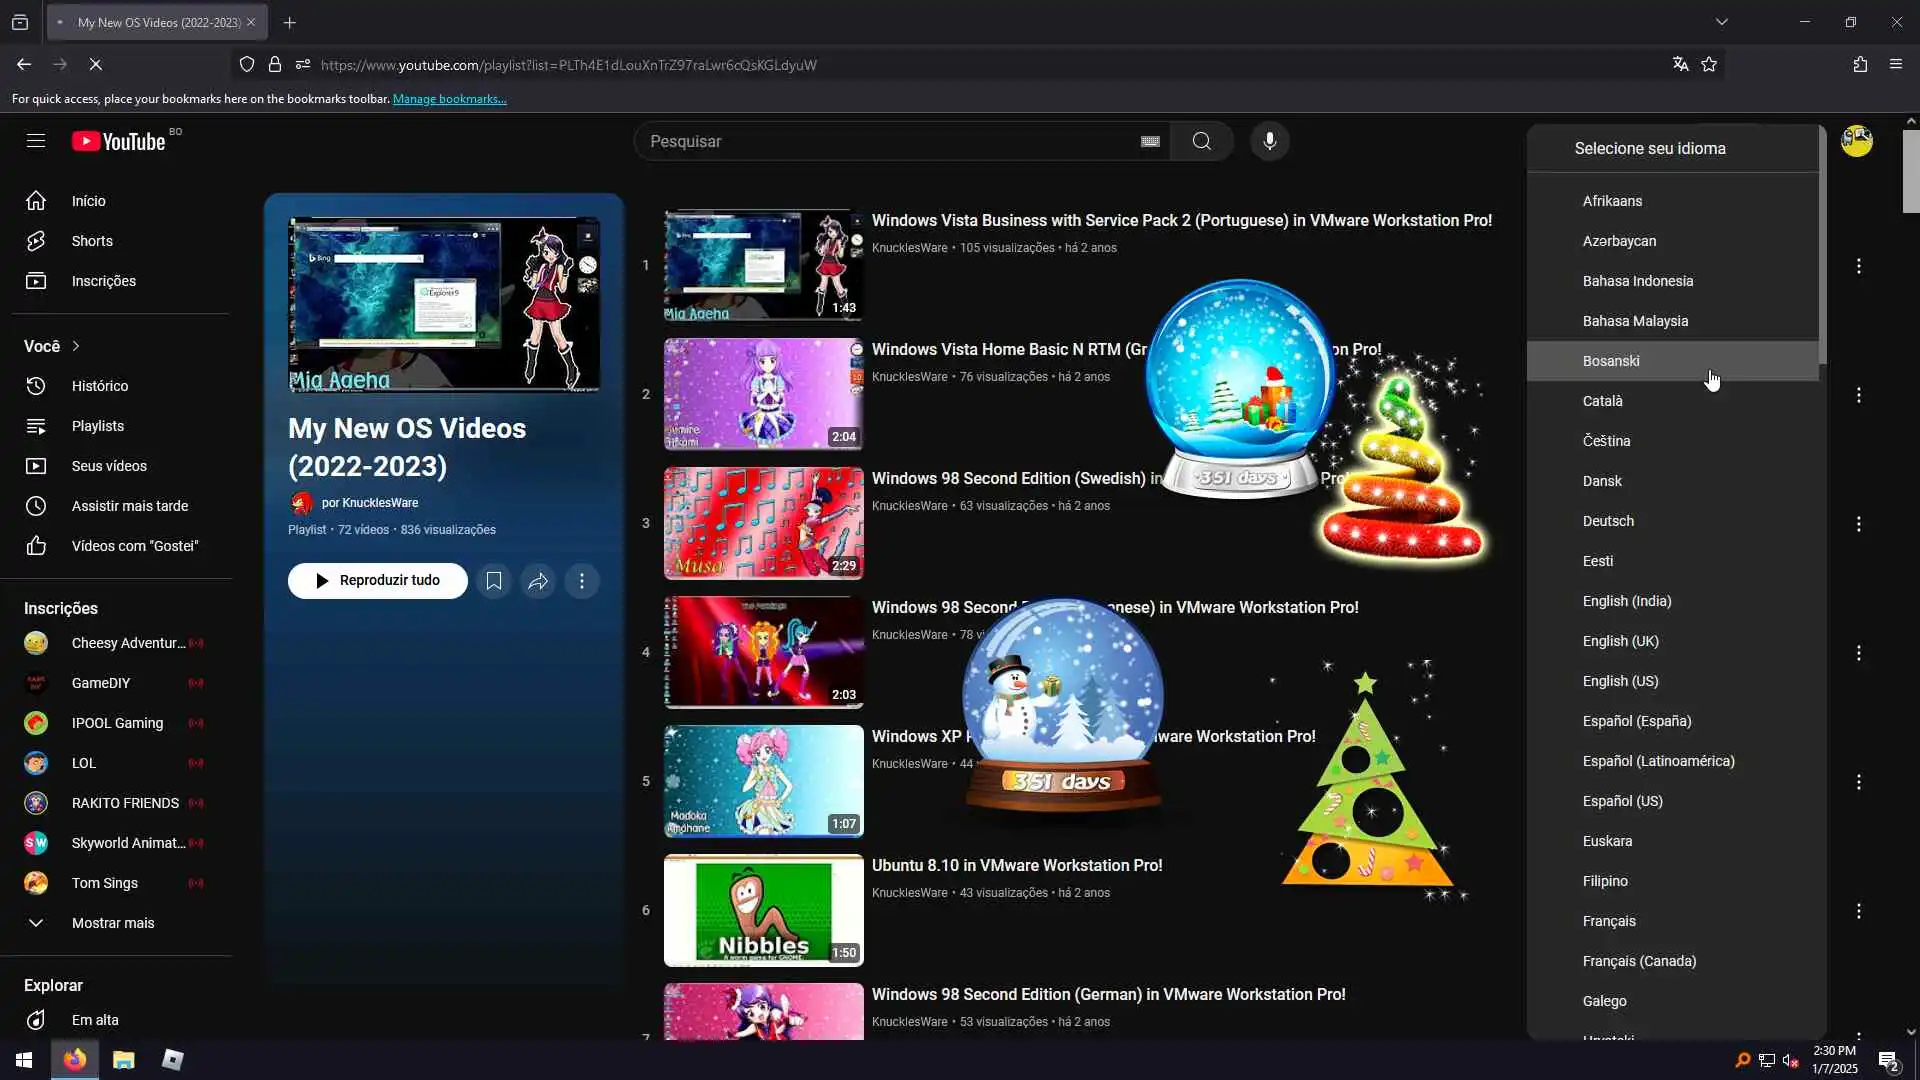Open the Manage bookmarks link
This screenshot has height=1080, width=1920.
click(449, 99)
